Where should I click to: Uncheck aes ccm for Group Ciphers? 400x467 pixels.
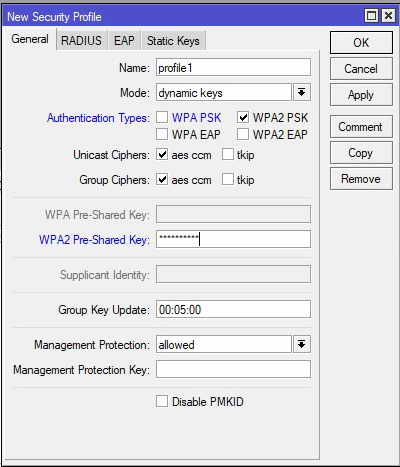click(162, 179)
